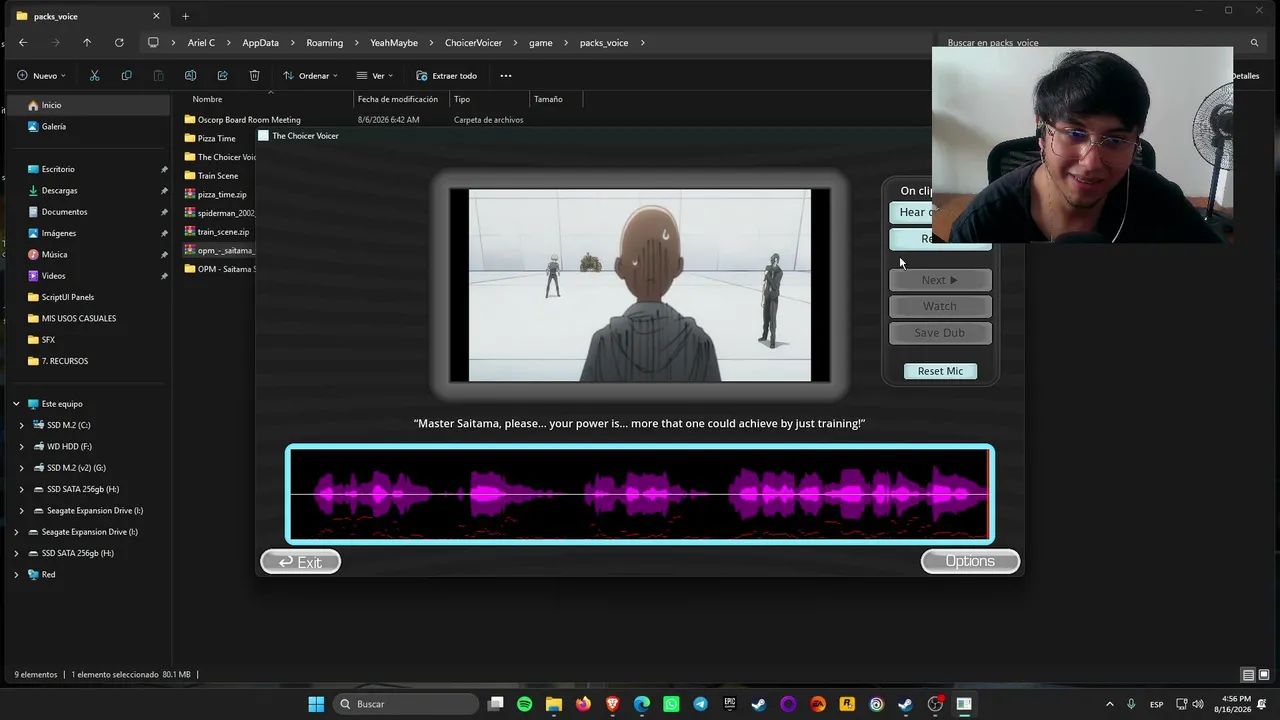Open Telegram from the taskbar
This screenshot has width=1280, height=720.
pos(700,704)
